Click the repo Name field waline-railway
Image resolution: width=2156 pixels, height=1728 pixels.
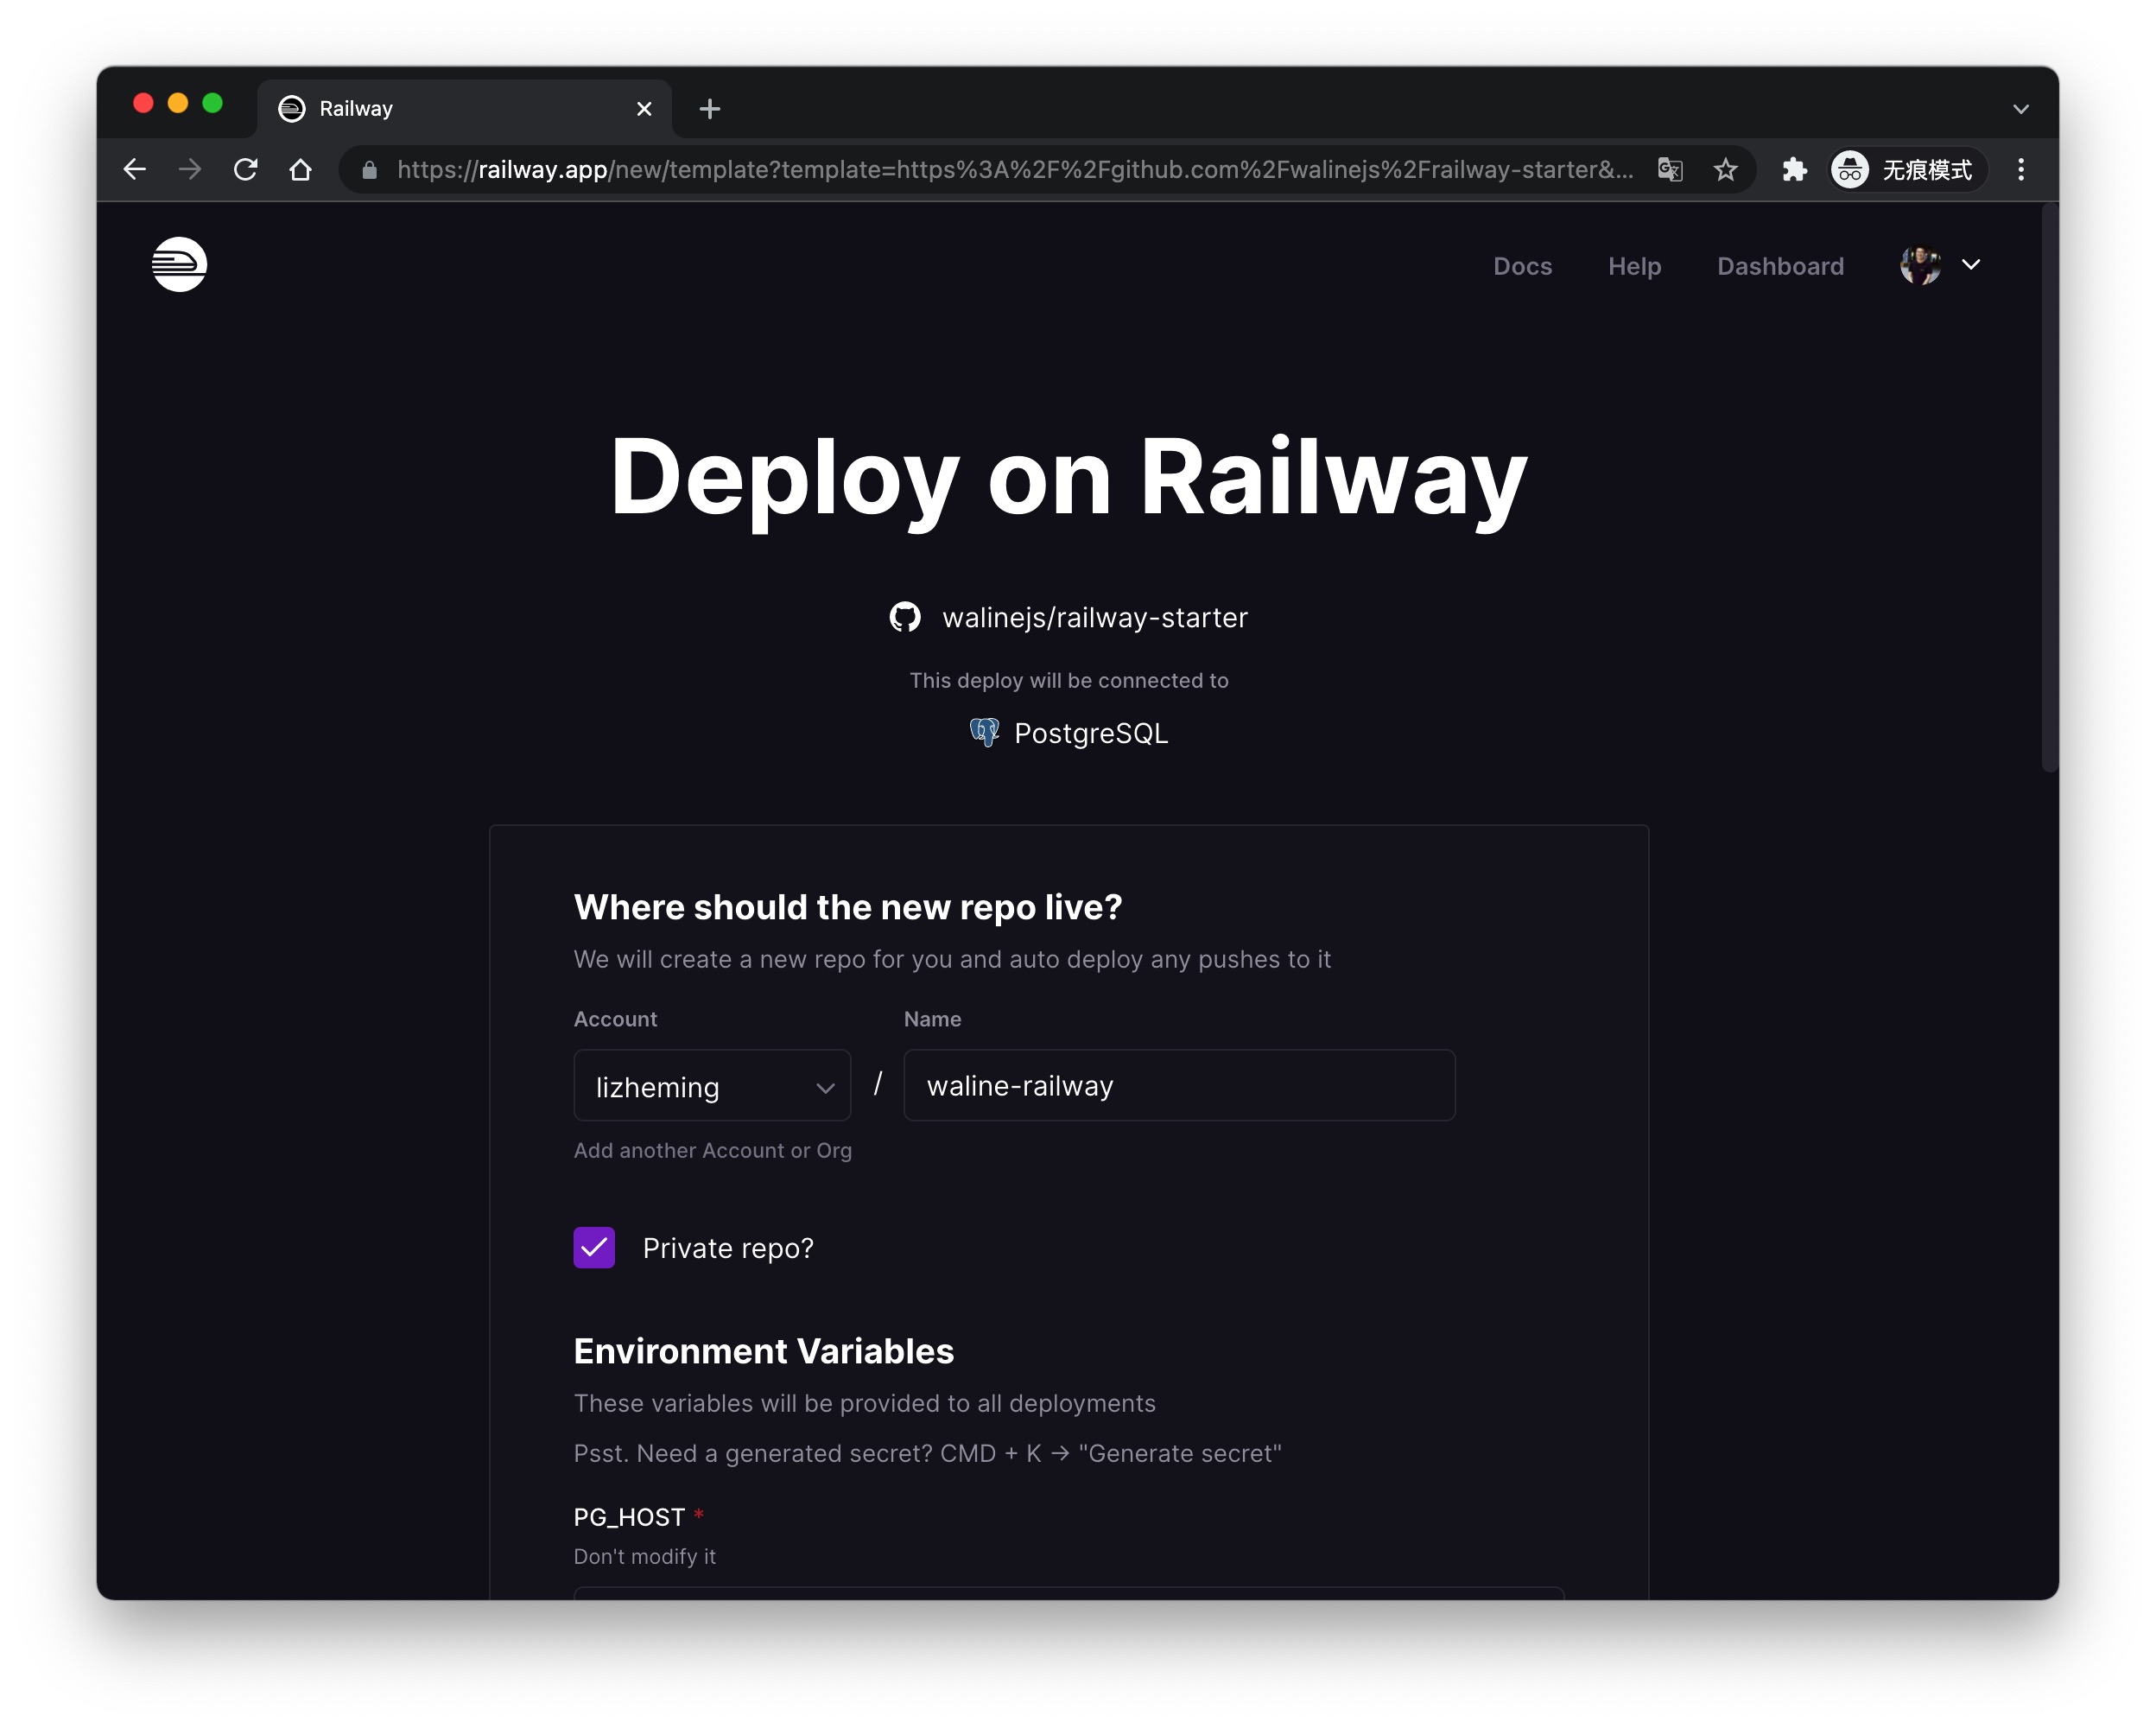click(1179, 1085)
